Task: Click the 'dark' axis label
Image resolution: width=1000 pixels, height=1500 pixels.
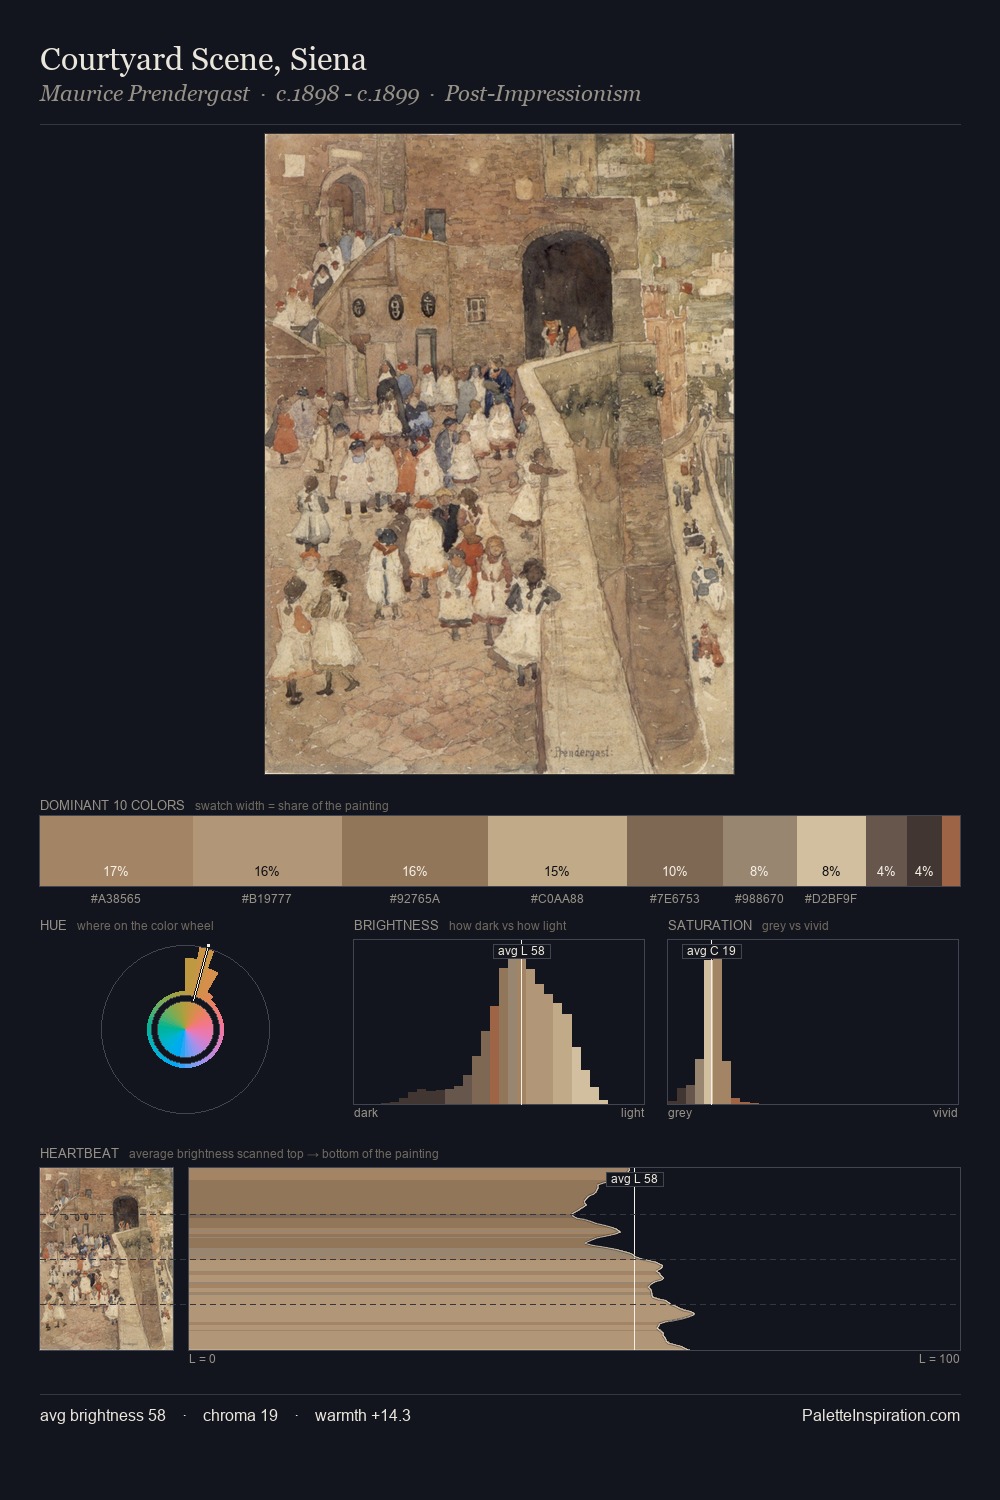Action: pyautogui.click(x=366, y=1113)
